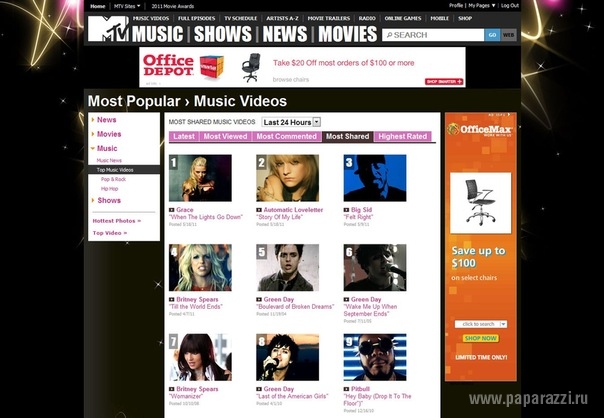
Task: Select the Most Shared tab
Action: (347, 136)
